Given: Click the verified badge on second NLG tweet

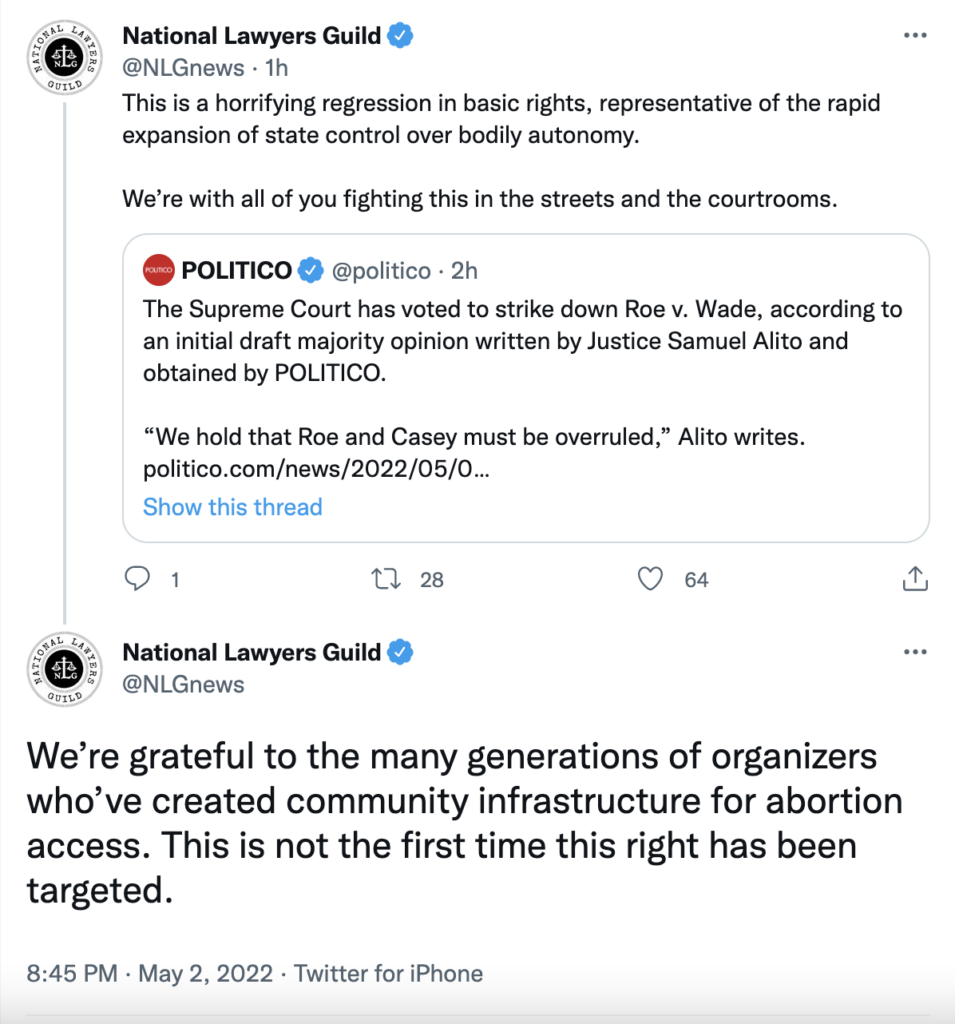Looking at the screenshot, I should coord(400,653).
